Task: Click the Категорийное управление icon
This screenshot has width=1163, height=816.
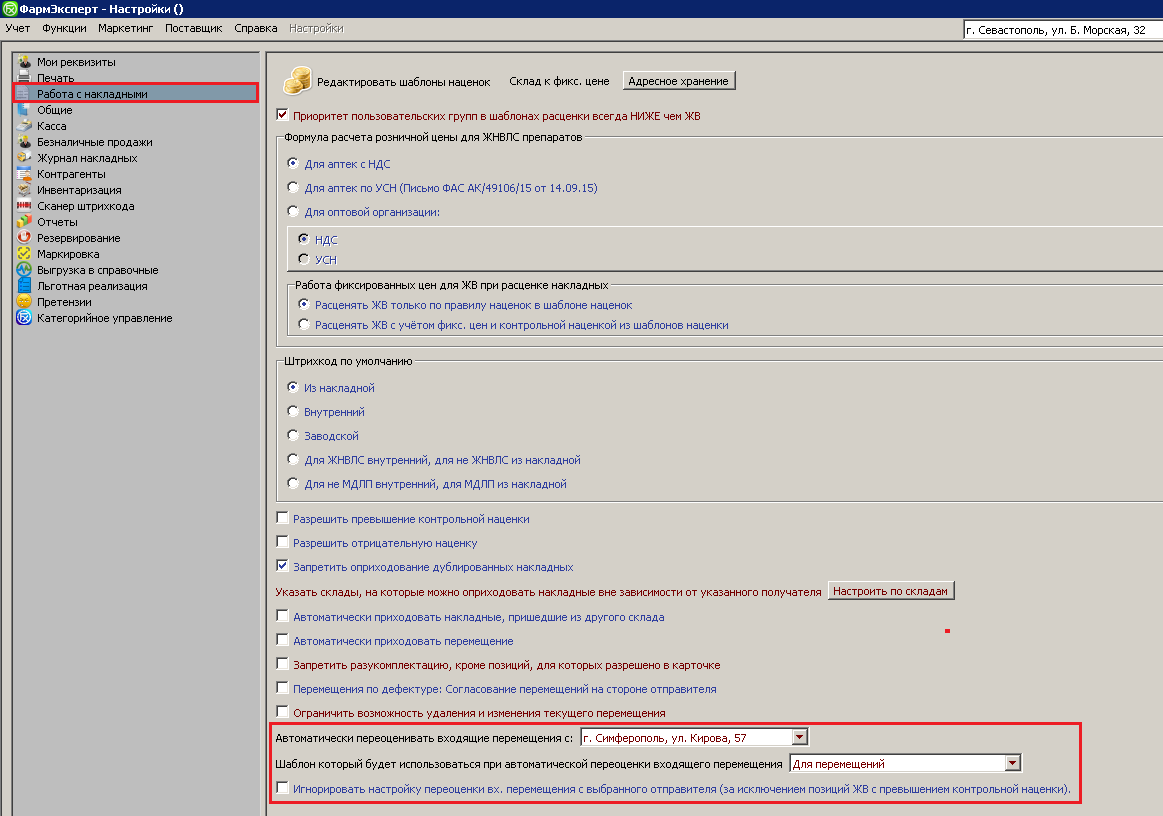Action: tap(24, 318)
